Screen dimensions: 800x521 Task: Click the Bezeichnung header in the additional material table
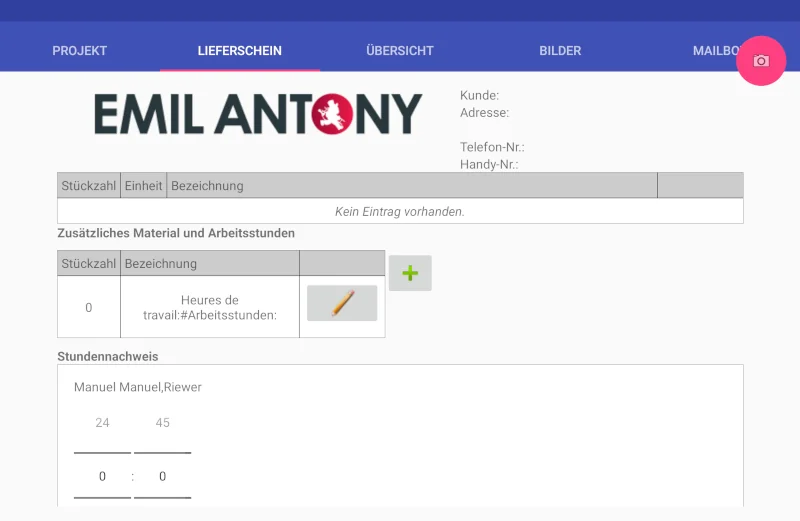(210, 263)
